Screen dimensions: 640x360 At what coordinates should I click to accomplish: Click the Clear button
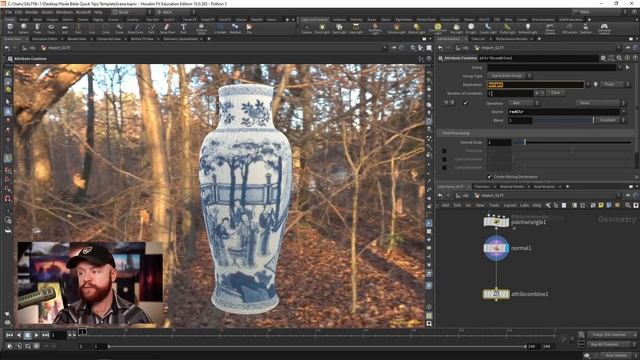[556, 93]
